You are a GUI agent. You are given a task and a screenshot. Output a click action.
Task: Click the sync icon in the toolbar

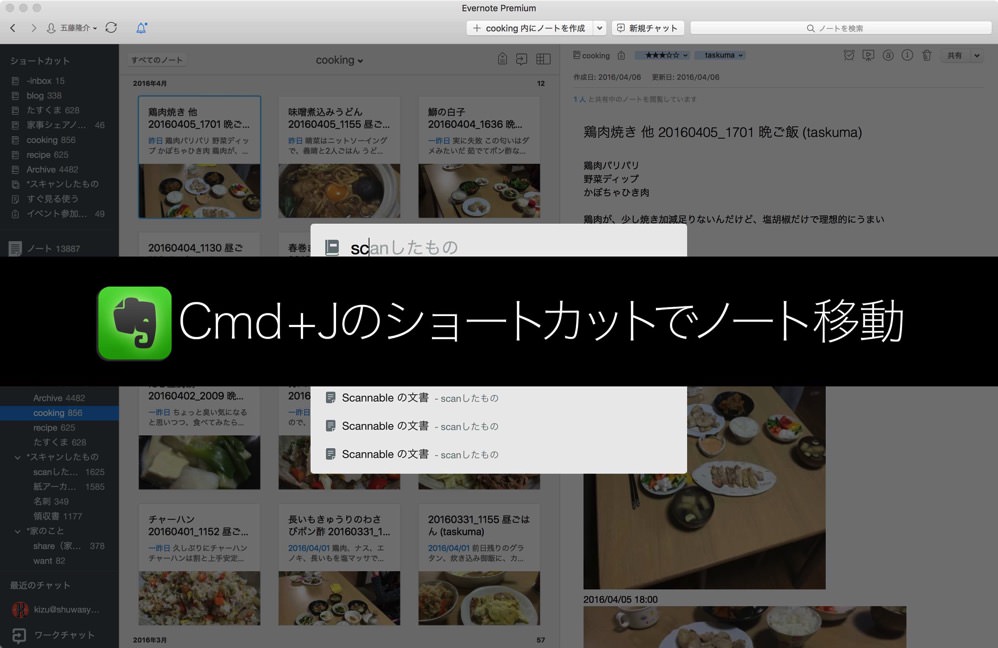(111, 28)
